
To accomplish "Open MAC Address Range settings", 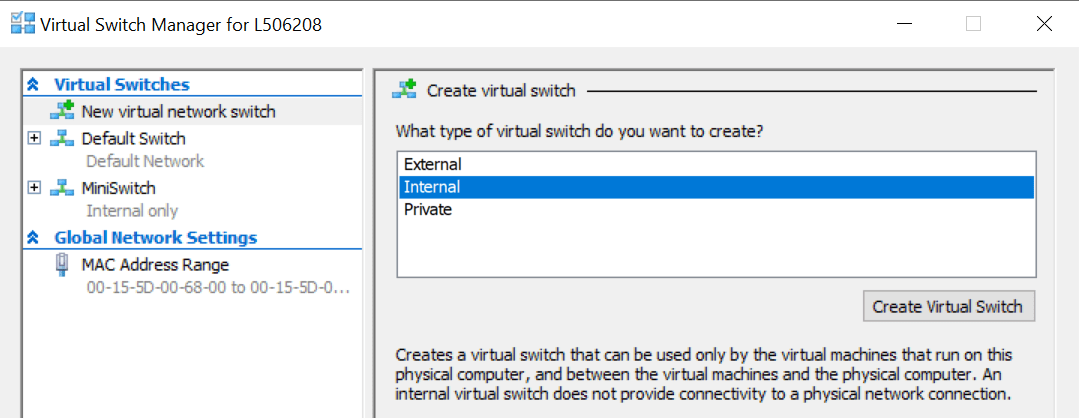I will pos(155,264).
